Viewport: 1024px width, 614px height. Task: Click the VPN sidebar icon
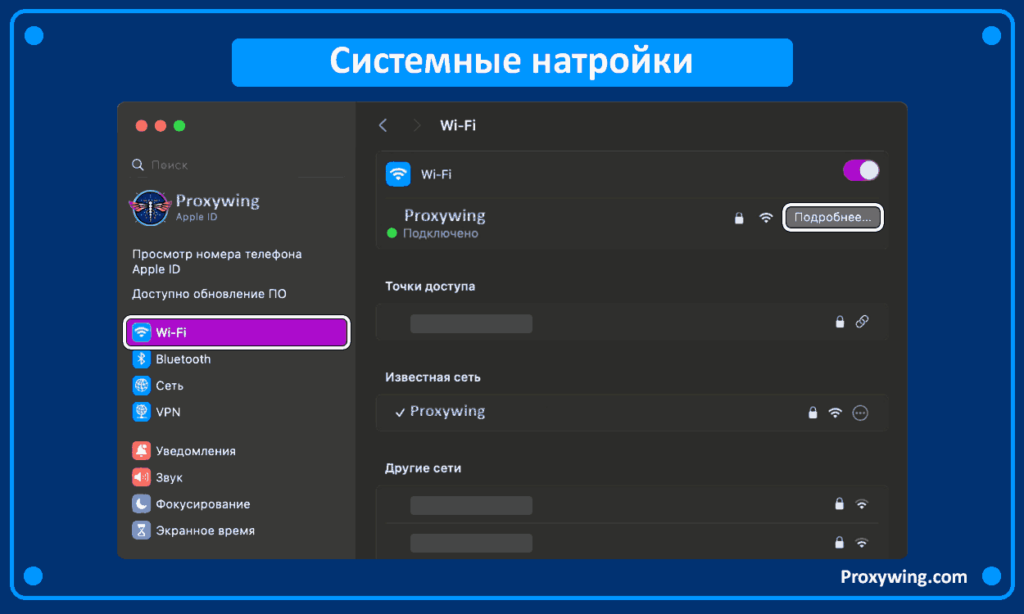pyautogui.click(x=141, y=412)
